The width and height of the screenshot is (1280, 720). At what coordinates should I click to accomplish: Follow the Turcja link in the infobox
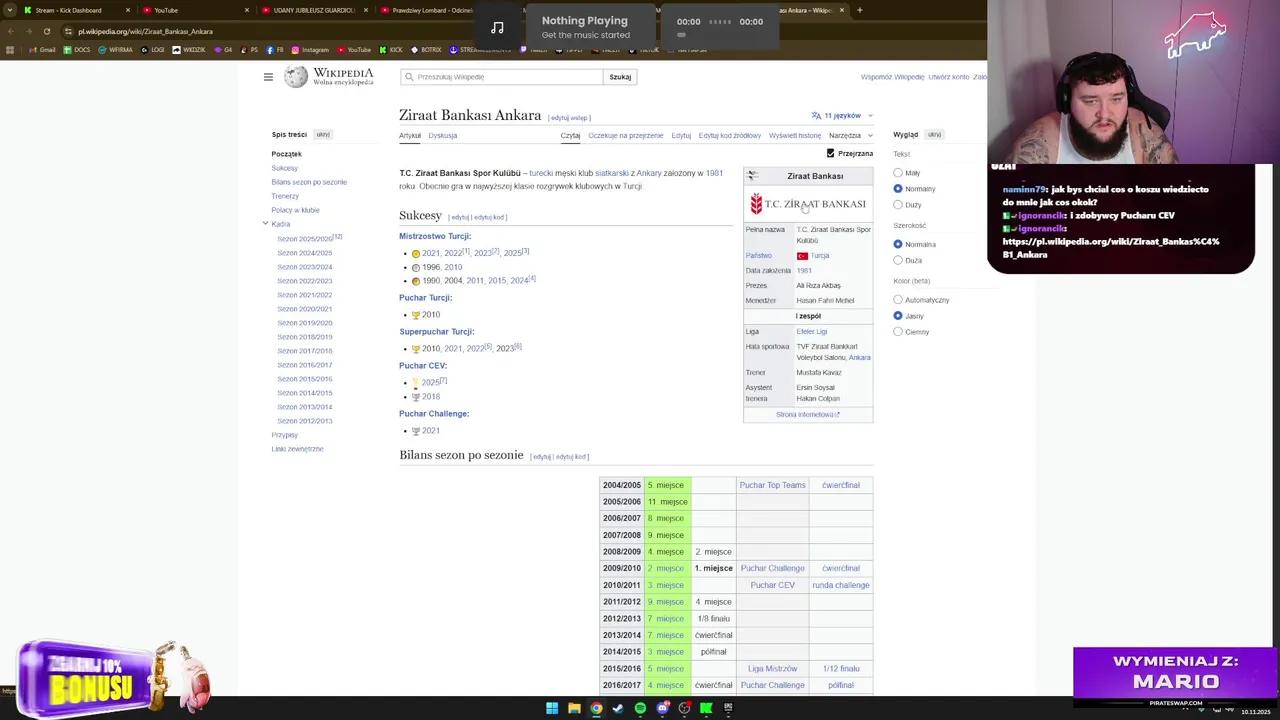[x=820, y=256]
